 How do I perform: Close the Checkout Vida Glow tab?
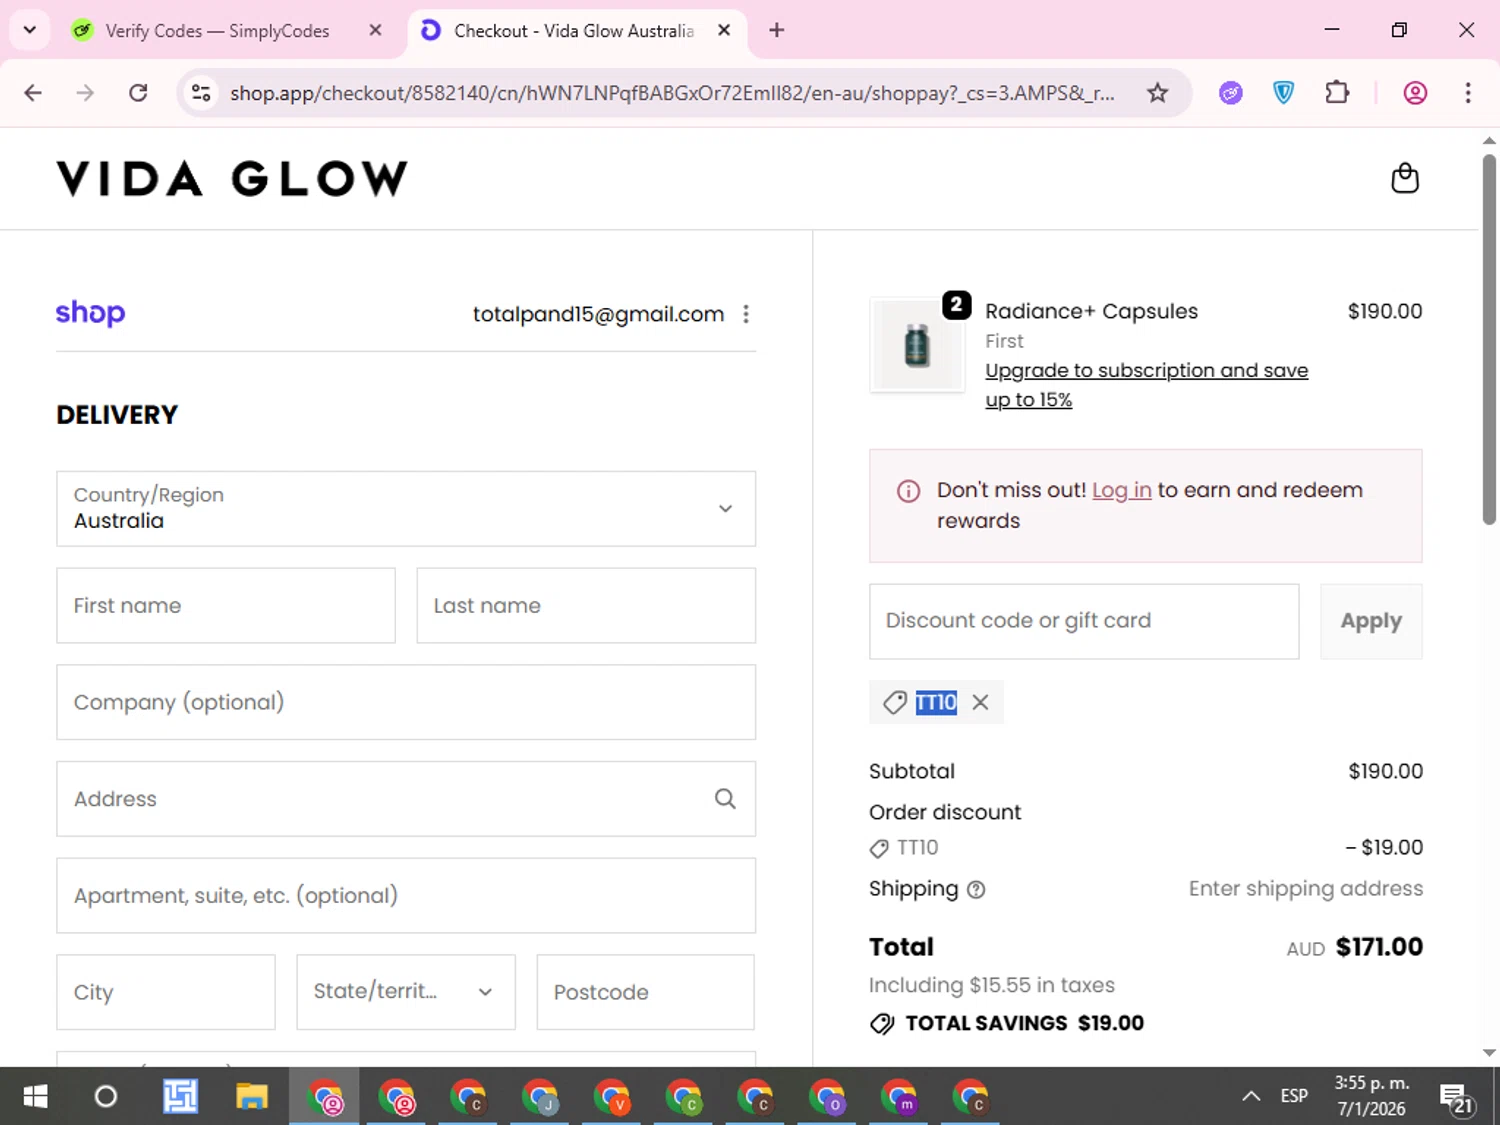[x=724, y=30]
